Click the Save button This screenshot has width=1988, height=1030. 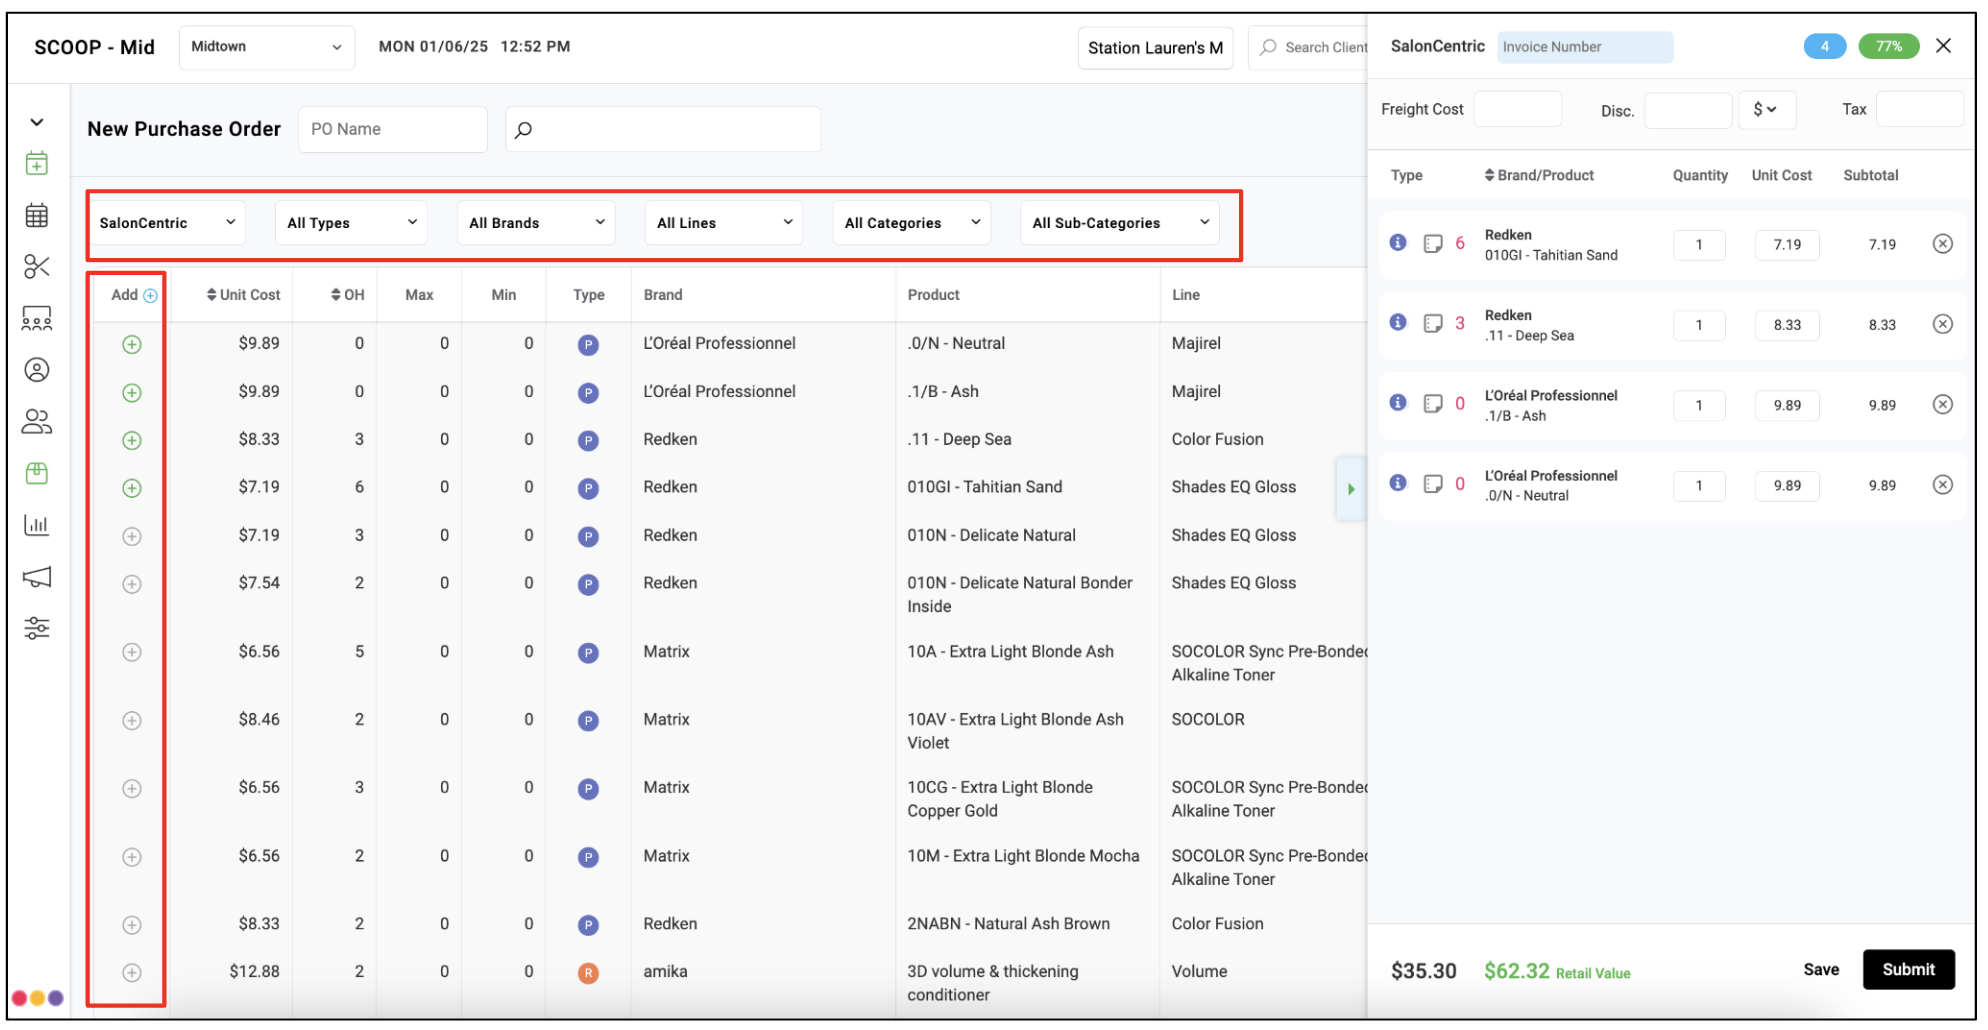tap(1822, 971)
